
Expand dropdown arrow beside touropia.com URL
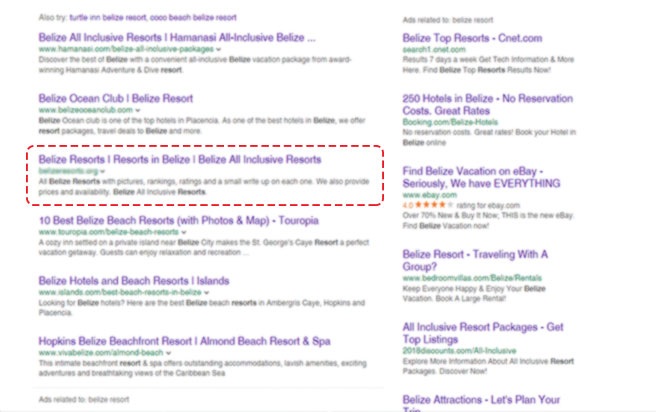coord(184,232)
